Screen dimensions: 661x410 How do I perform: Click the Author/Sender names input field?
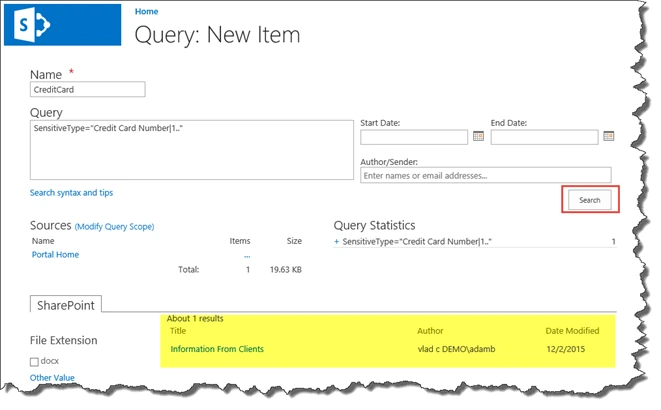tap(486, 175)
